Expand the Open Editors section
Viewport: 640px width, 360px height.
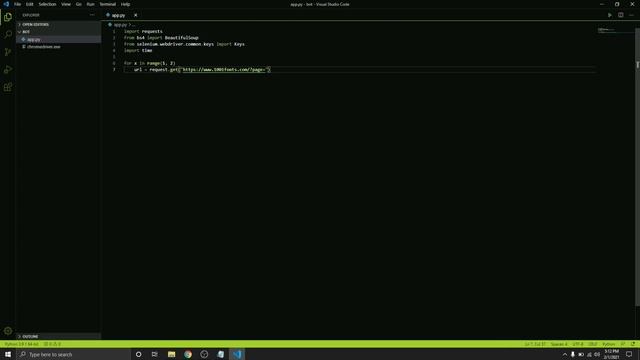pyautogui.click(x=58, y=24)
